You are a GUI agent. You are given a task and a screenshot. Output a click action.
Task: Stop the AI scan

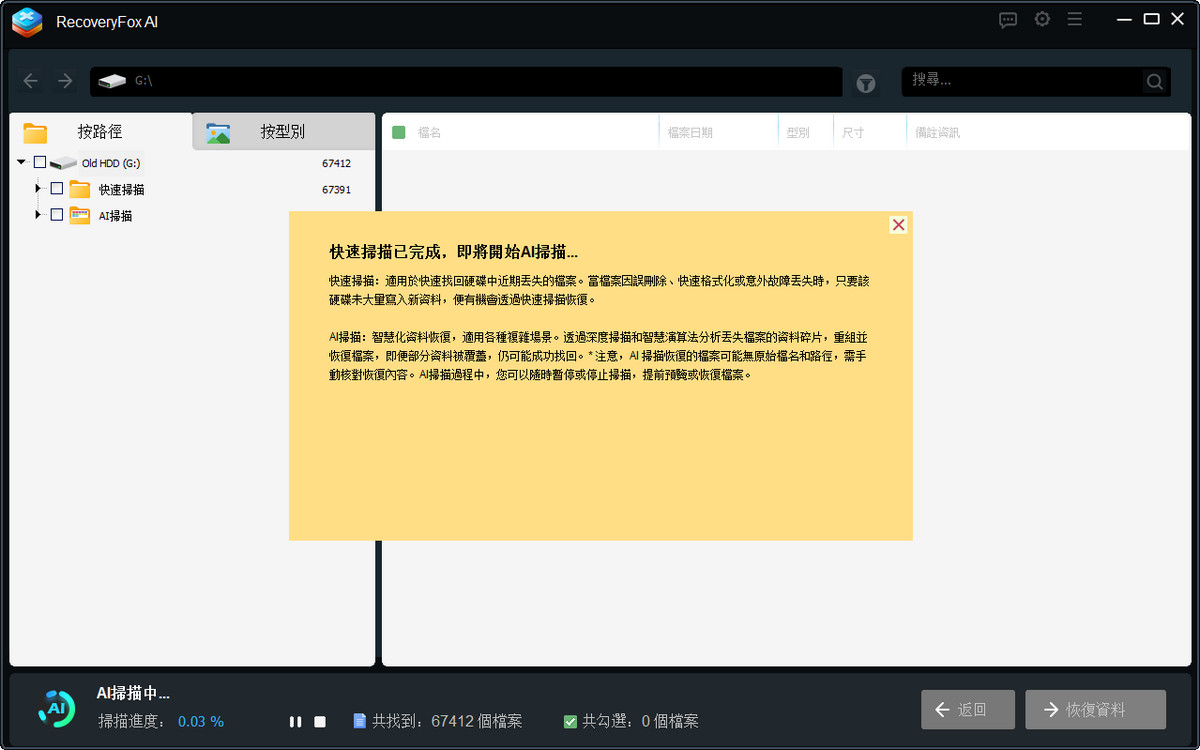click(320, 721)
